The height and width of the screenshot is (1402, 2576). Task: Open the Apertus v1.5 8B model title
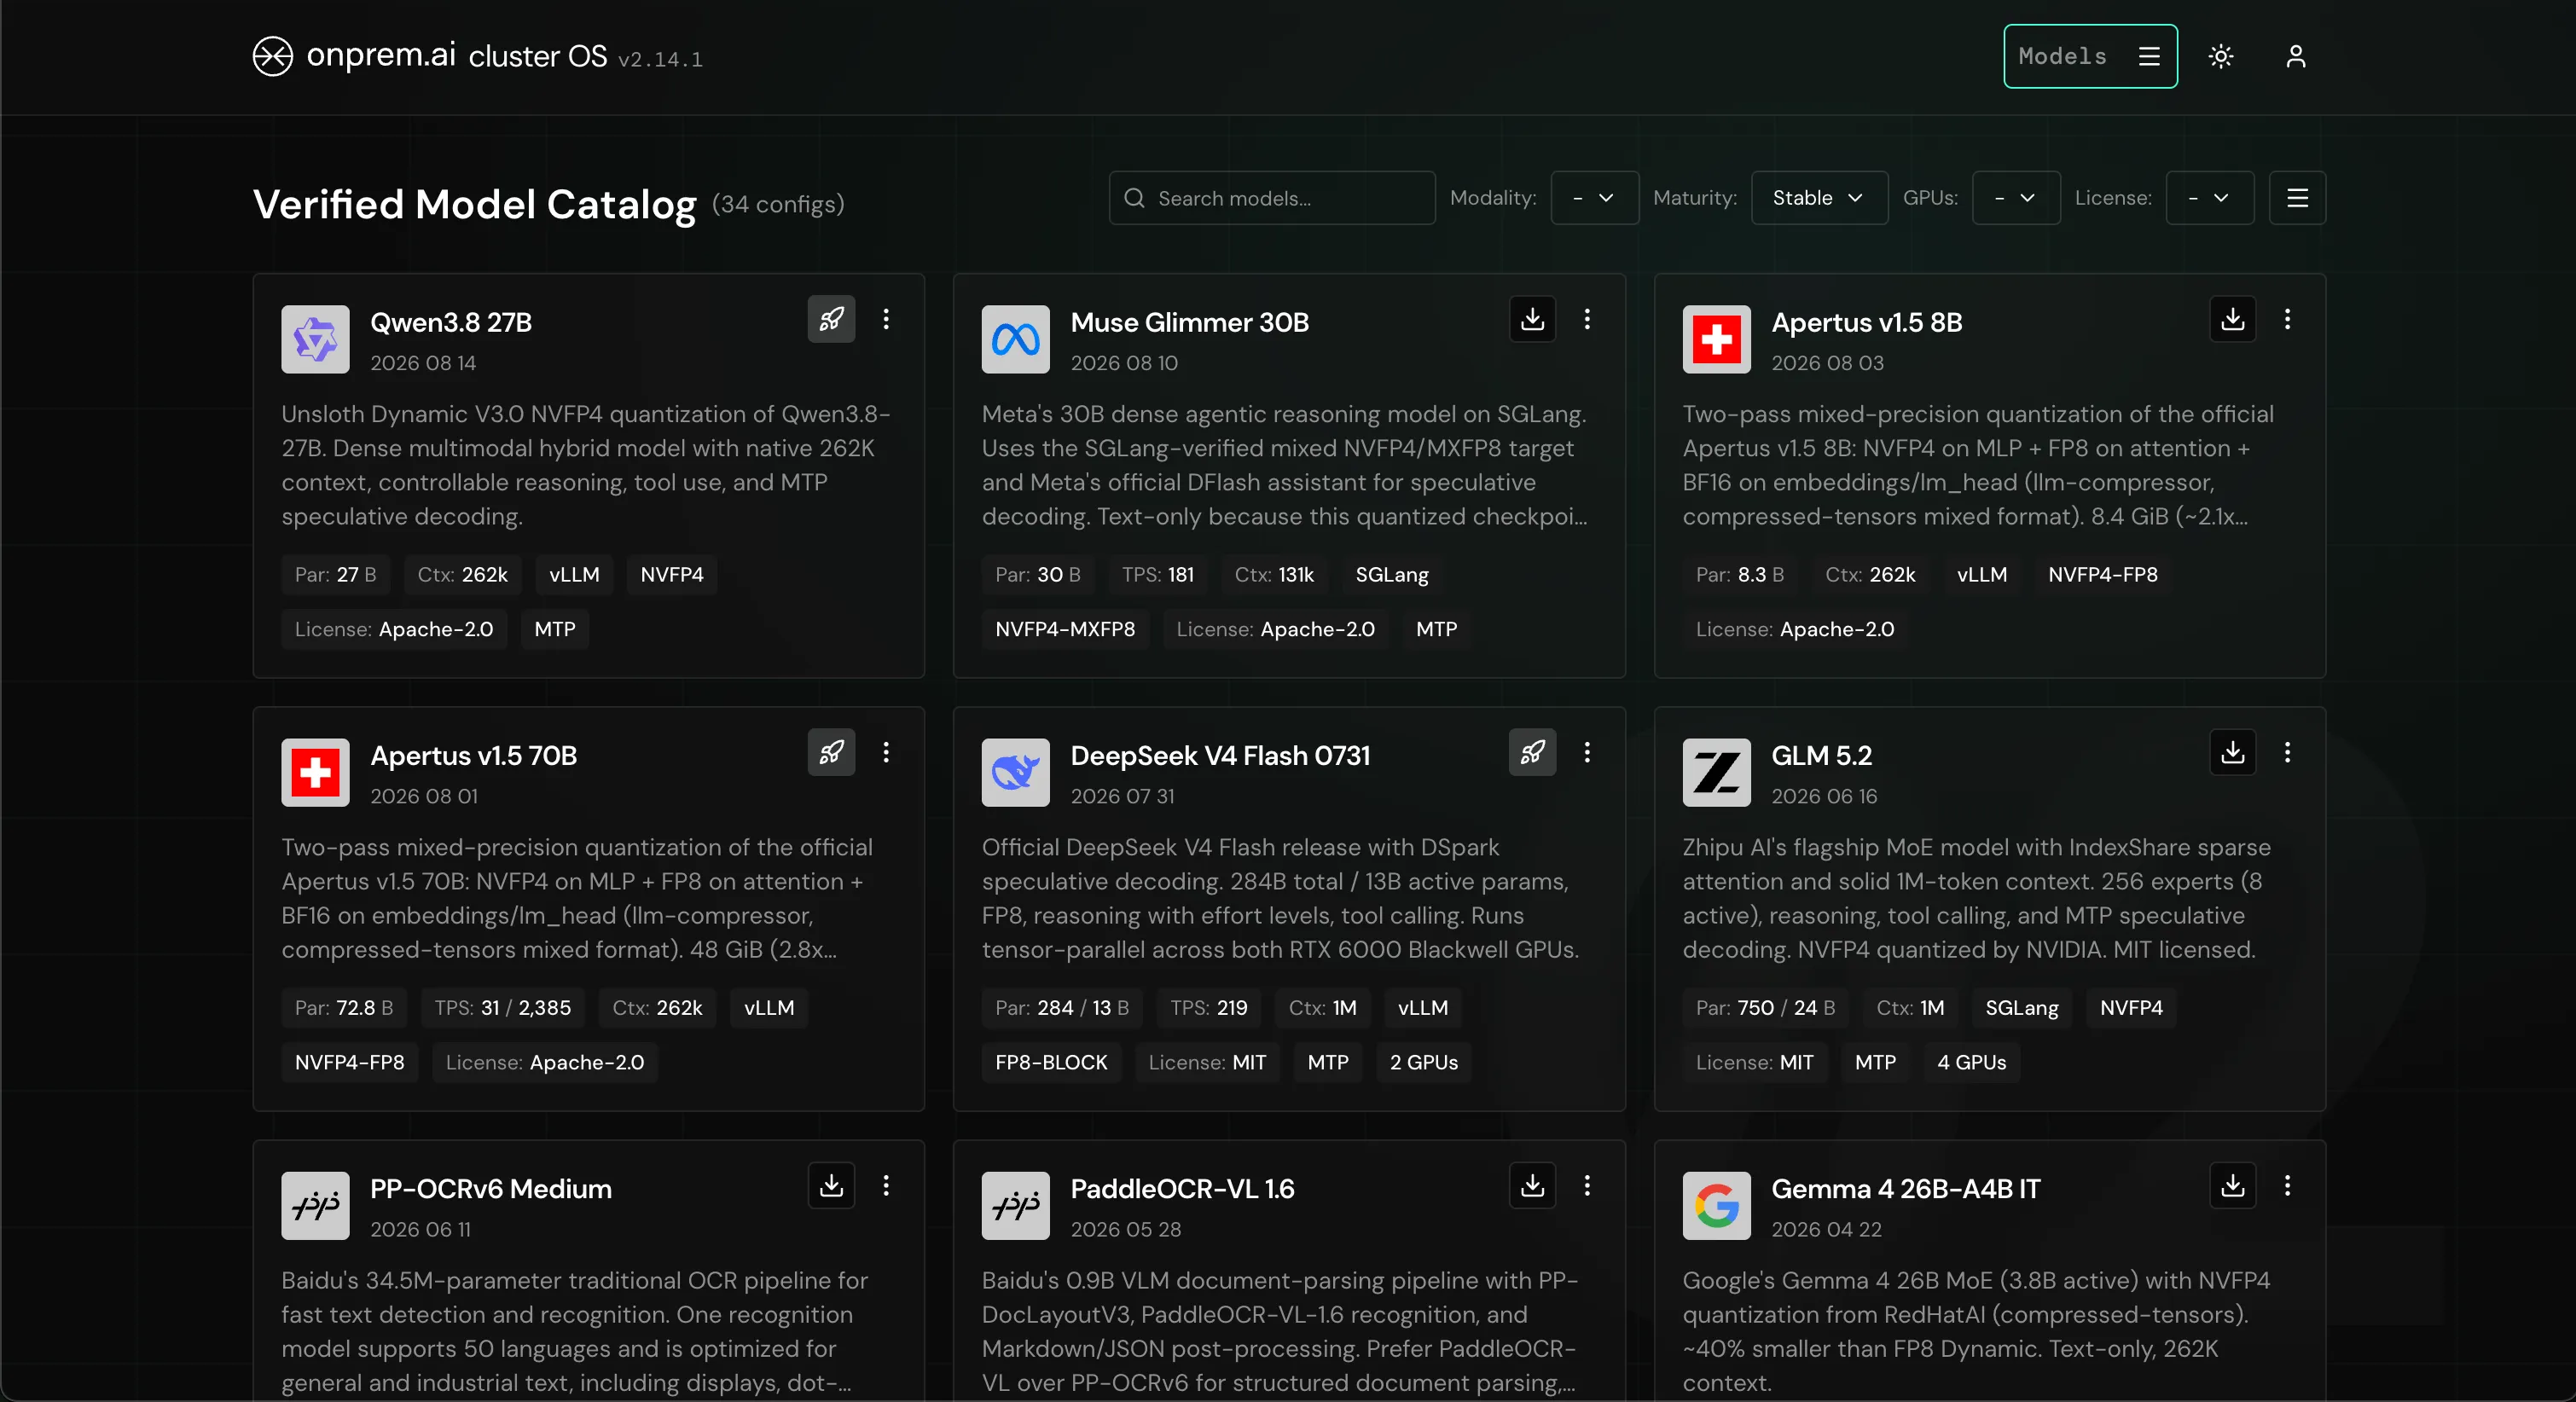(1866, 322)
